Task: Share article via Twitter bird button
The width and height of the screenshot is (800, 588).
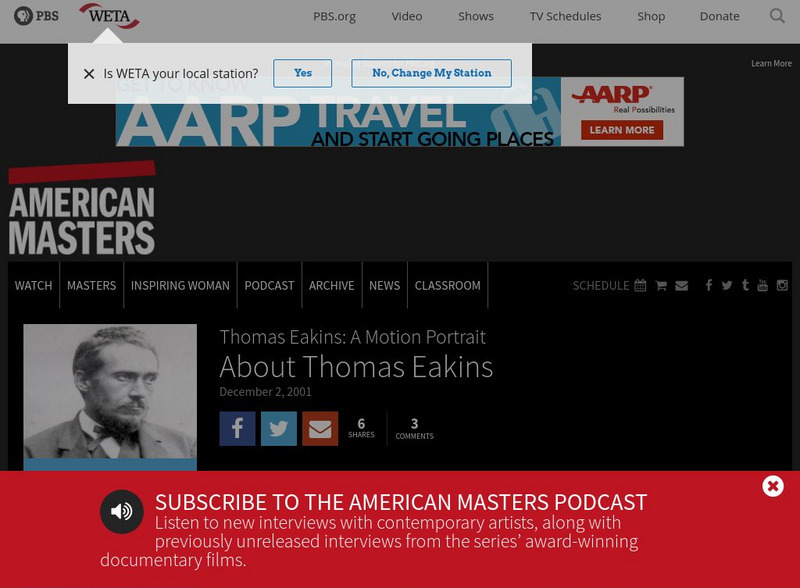Action: tap(279, 429)
